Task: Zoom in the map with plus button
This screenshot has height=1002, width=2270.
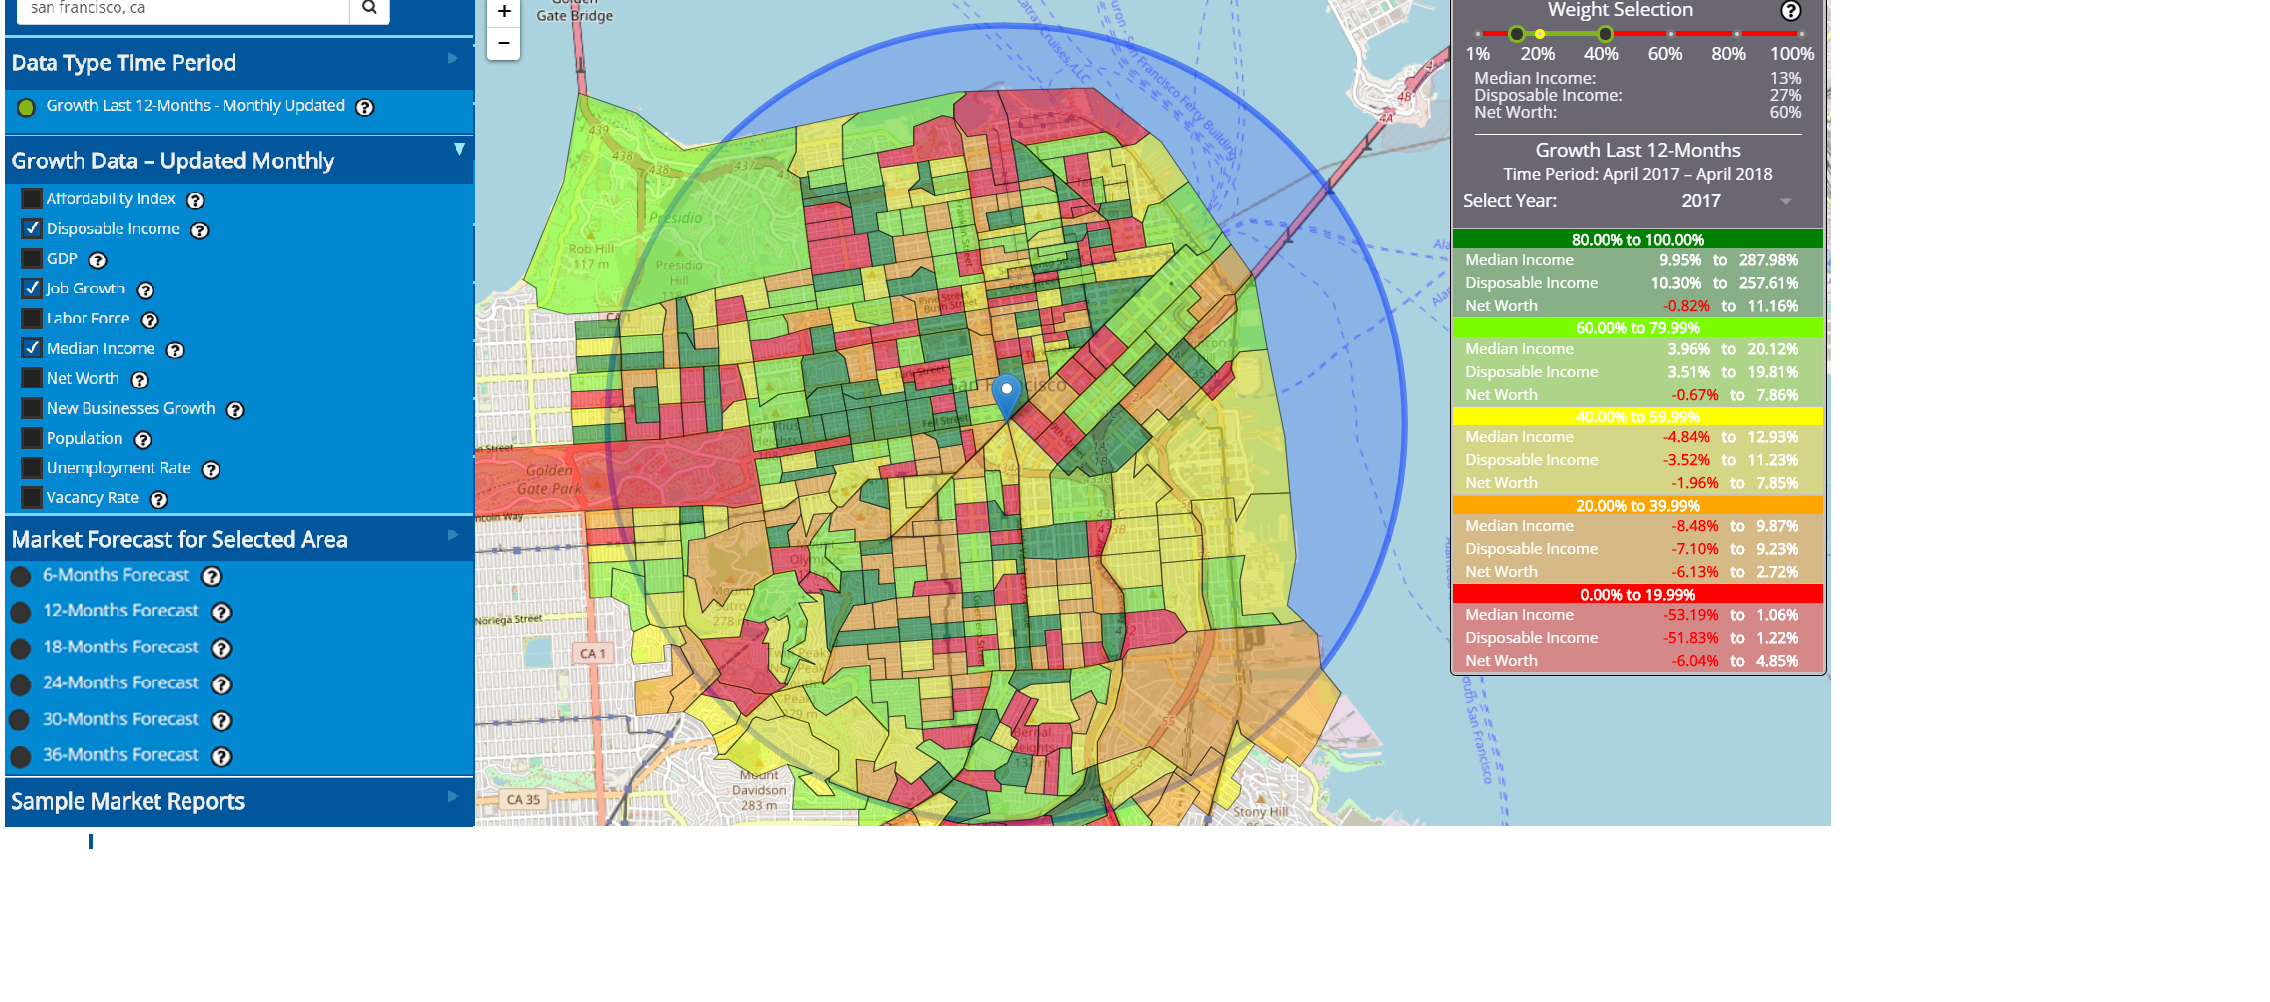Action: (x=504, y=12)
